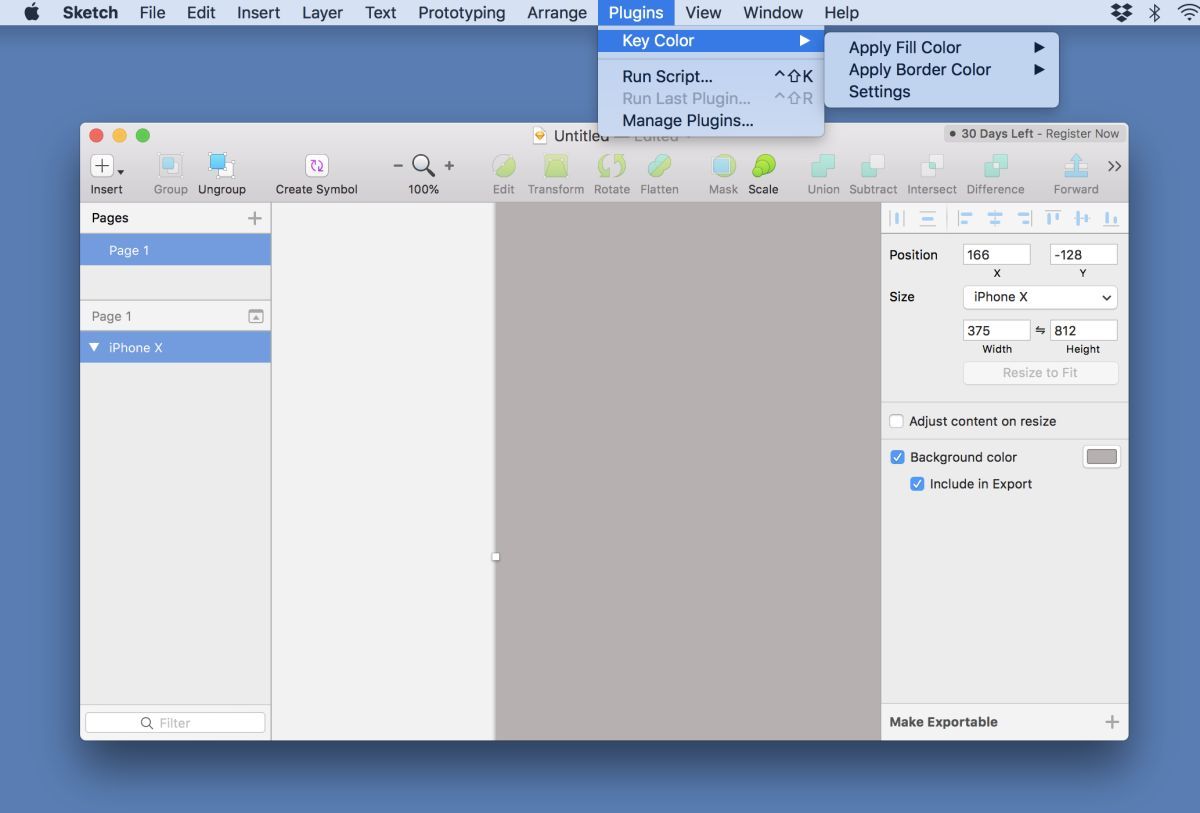The image size is (1200, 813).
Task: Open the Apple menu
Action: [31, 13]
